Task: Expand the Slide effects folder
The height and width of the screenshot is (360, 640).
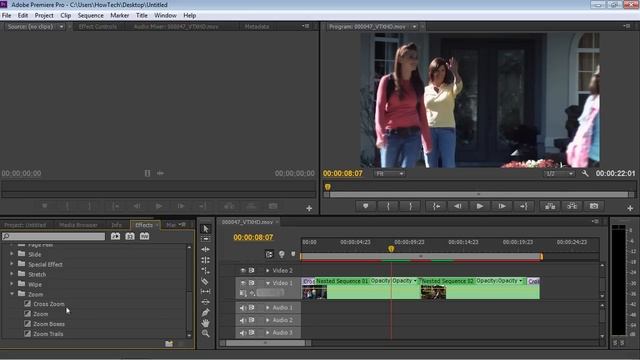Action: (x=12, y=254)
